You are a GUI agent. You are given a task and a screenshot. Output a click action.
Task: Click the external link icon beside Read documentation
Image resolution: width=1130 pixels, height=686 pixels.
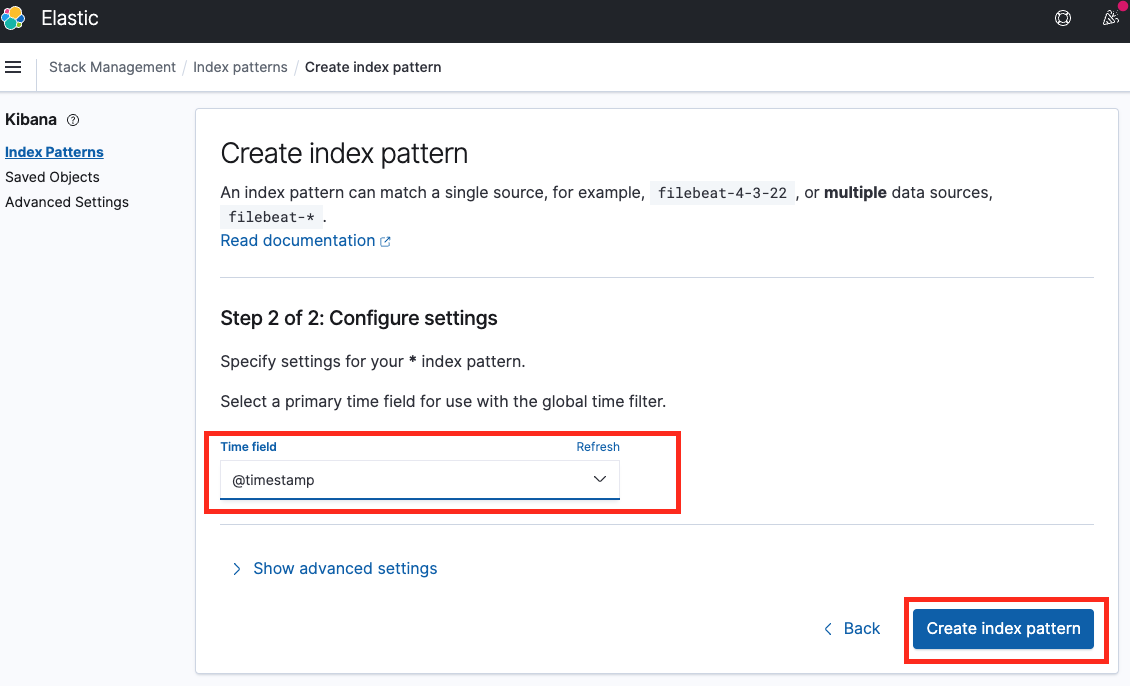386,241
